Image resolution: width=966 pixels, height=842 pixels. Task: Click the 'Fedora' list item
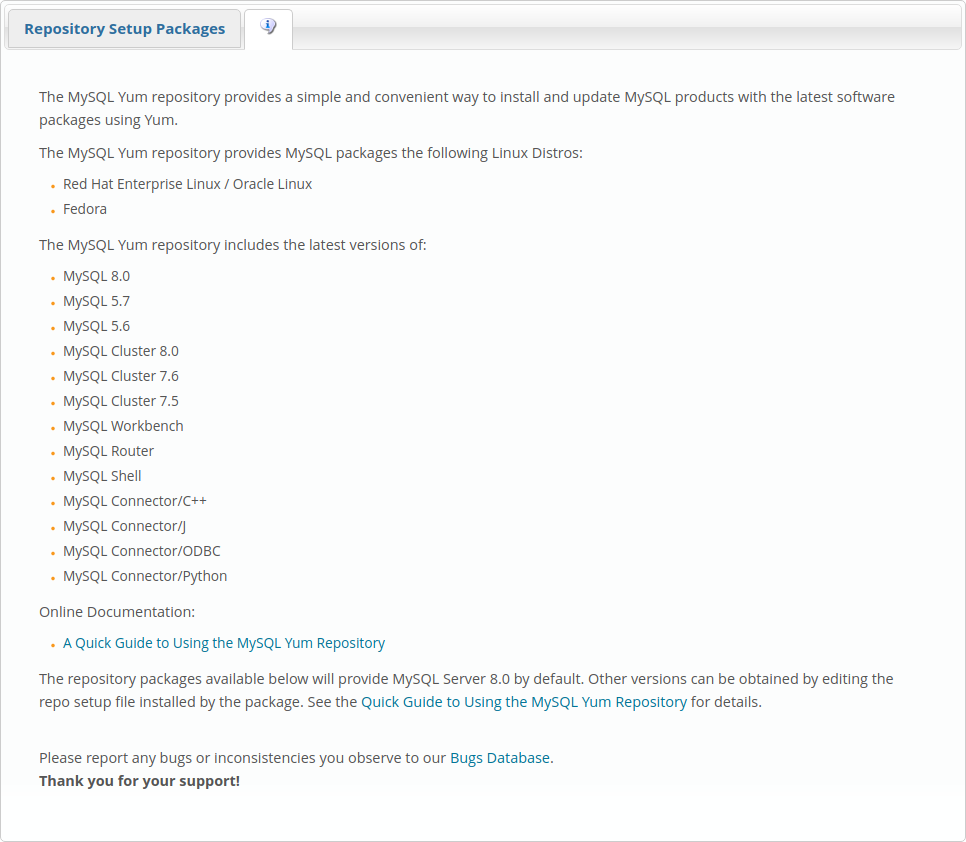[85, 209]
